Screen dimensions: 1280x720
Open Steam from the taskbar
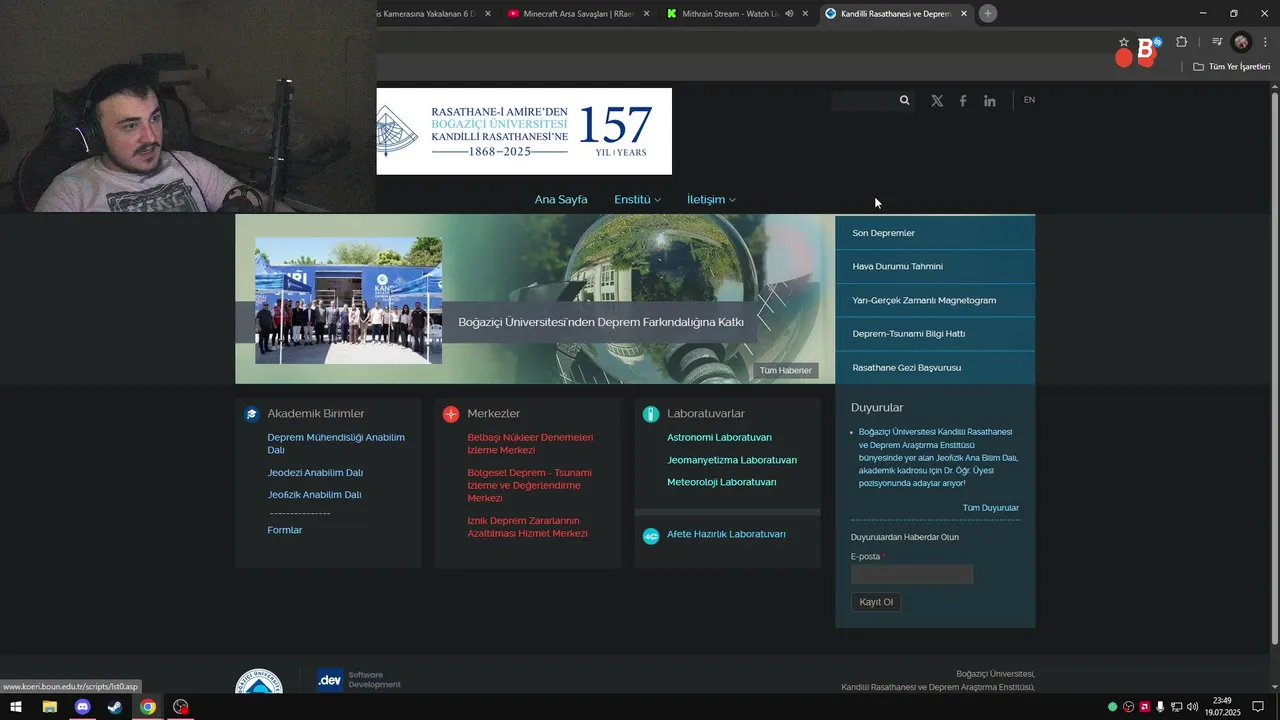[x=115, y=707]
